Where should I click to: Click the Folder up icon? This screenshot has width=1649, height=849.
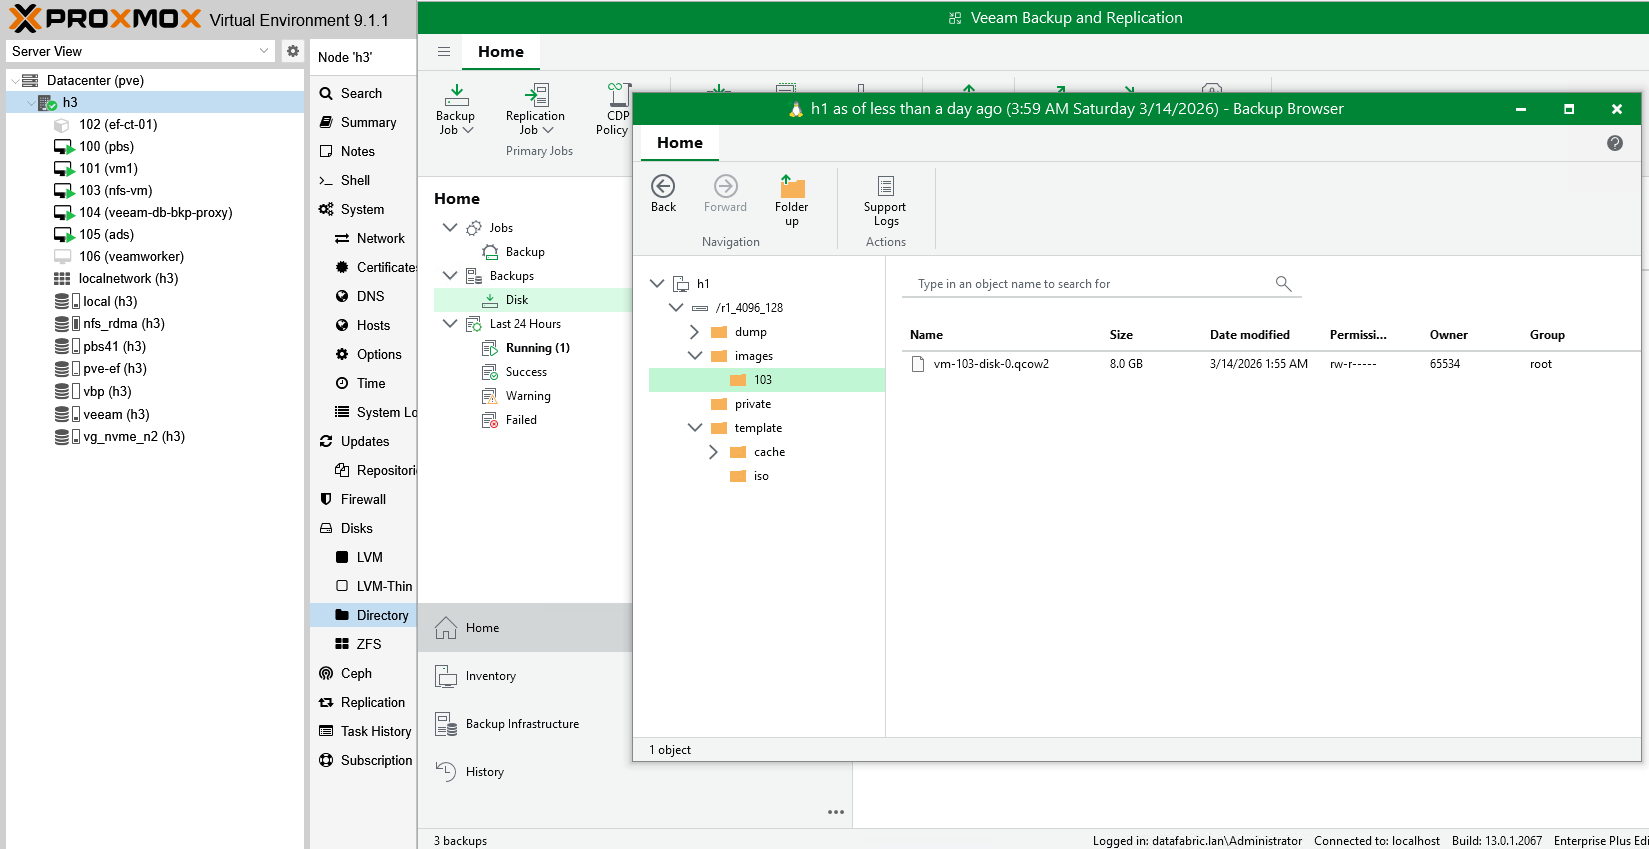[792, 186]
